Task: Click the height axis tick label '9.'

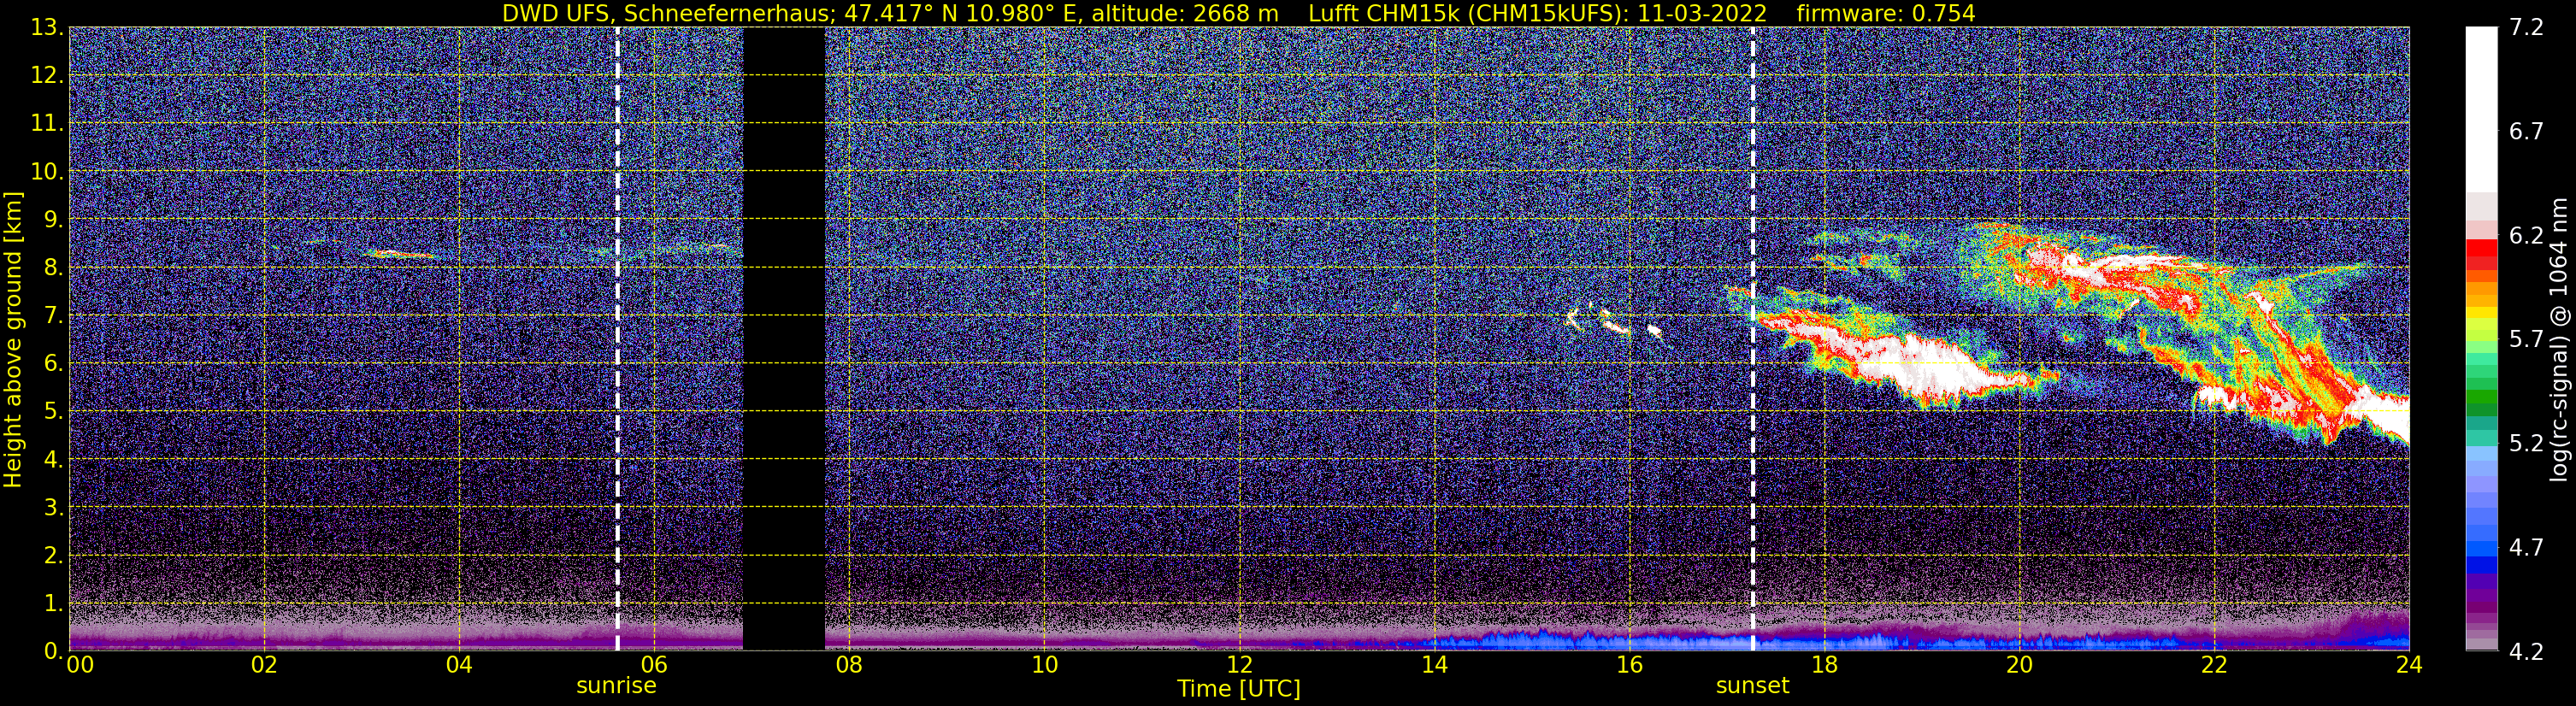Action: (x=54, y=220)
